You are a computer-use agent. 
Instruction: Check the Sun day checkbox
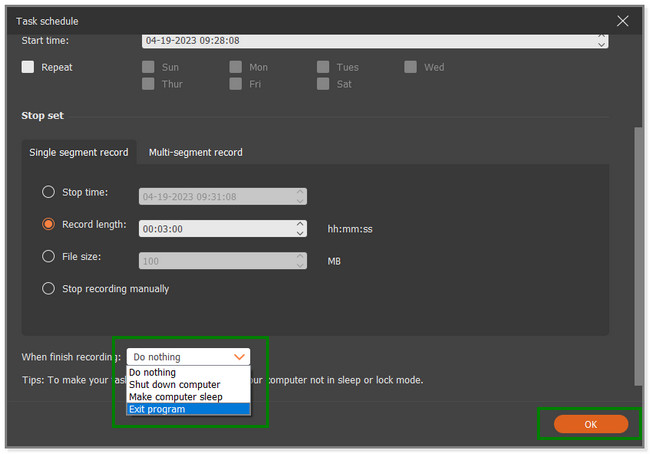(x=147, y=68)
